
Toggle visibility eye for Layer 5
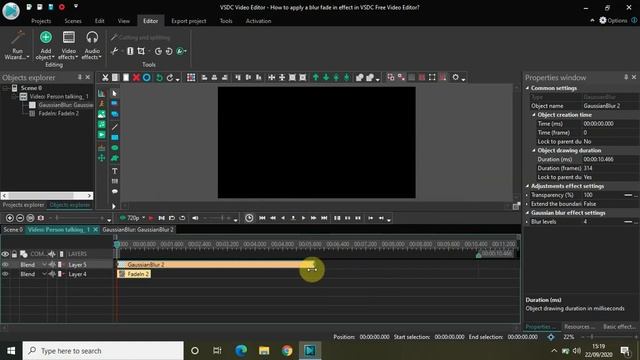5,264
